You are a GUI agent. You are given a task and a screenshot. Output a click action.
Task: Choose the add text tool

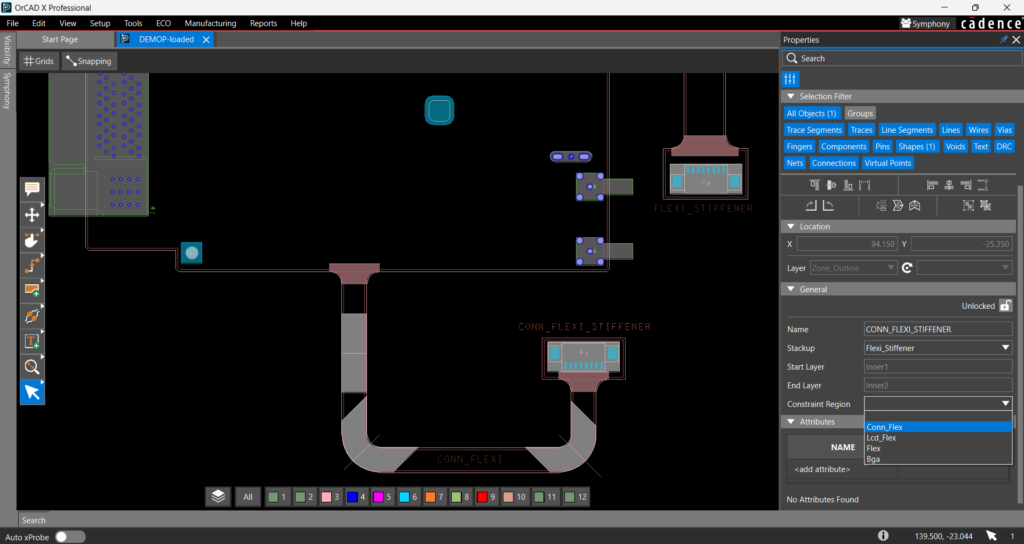pos(32,342)
